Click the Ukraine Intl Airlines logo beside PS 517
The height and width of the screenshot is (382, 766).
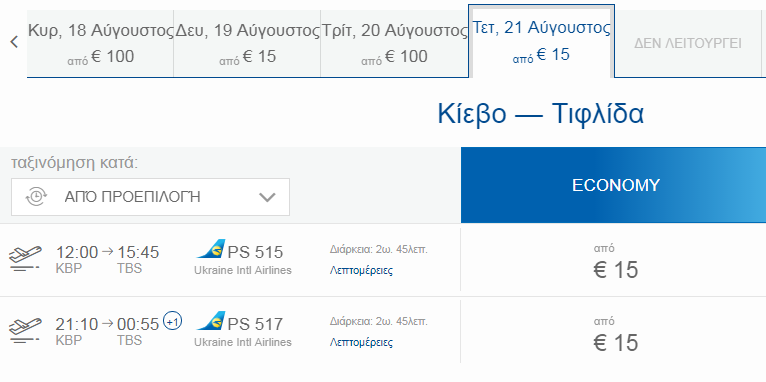click(x=211, y=321)
